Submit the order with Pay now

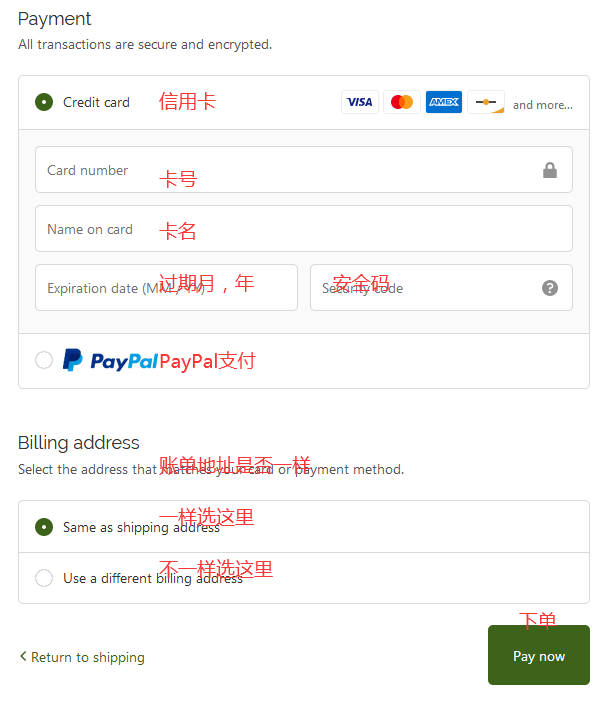[539, 655]
